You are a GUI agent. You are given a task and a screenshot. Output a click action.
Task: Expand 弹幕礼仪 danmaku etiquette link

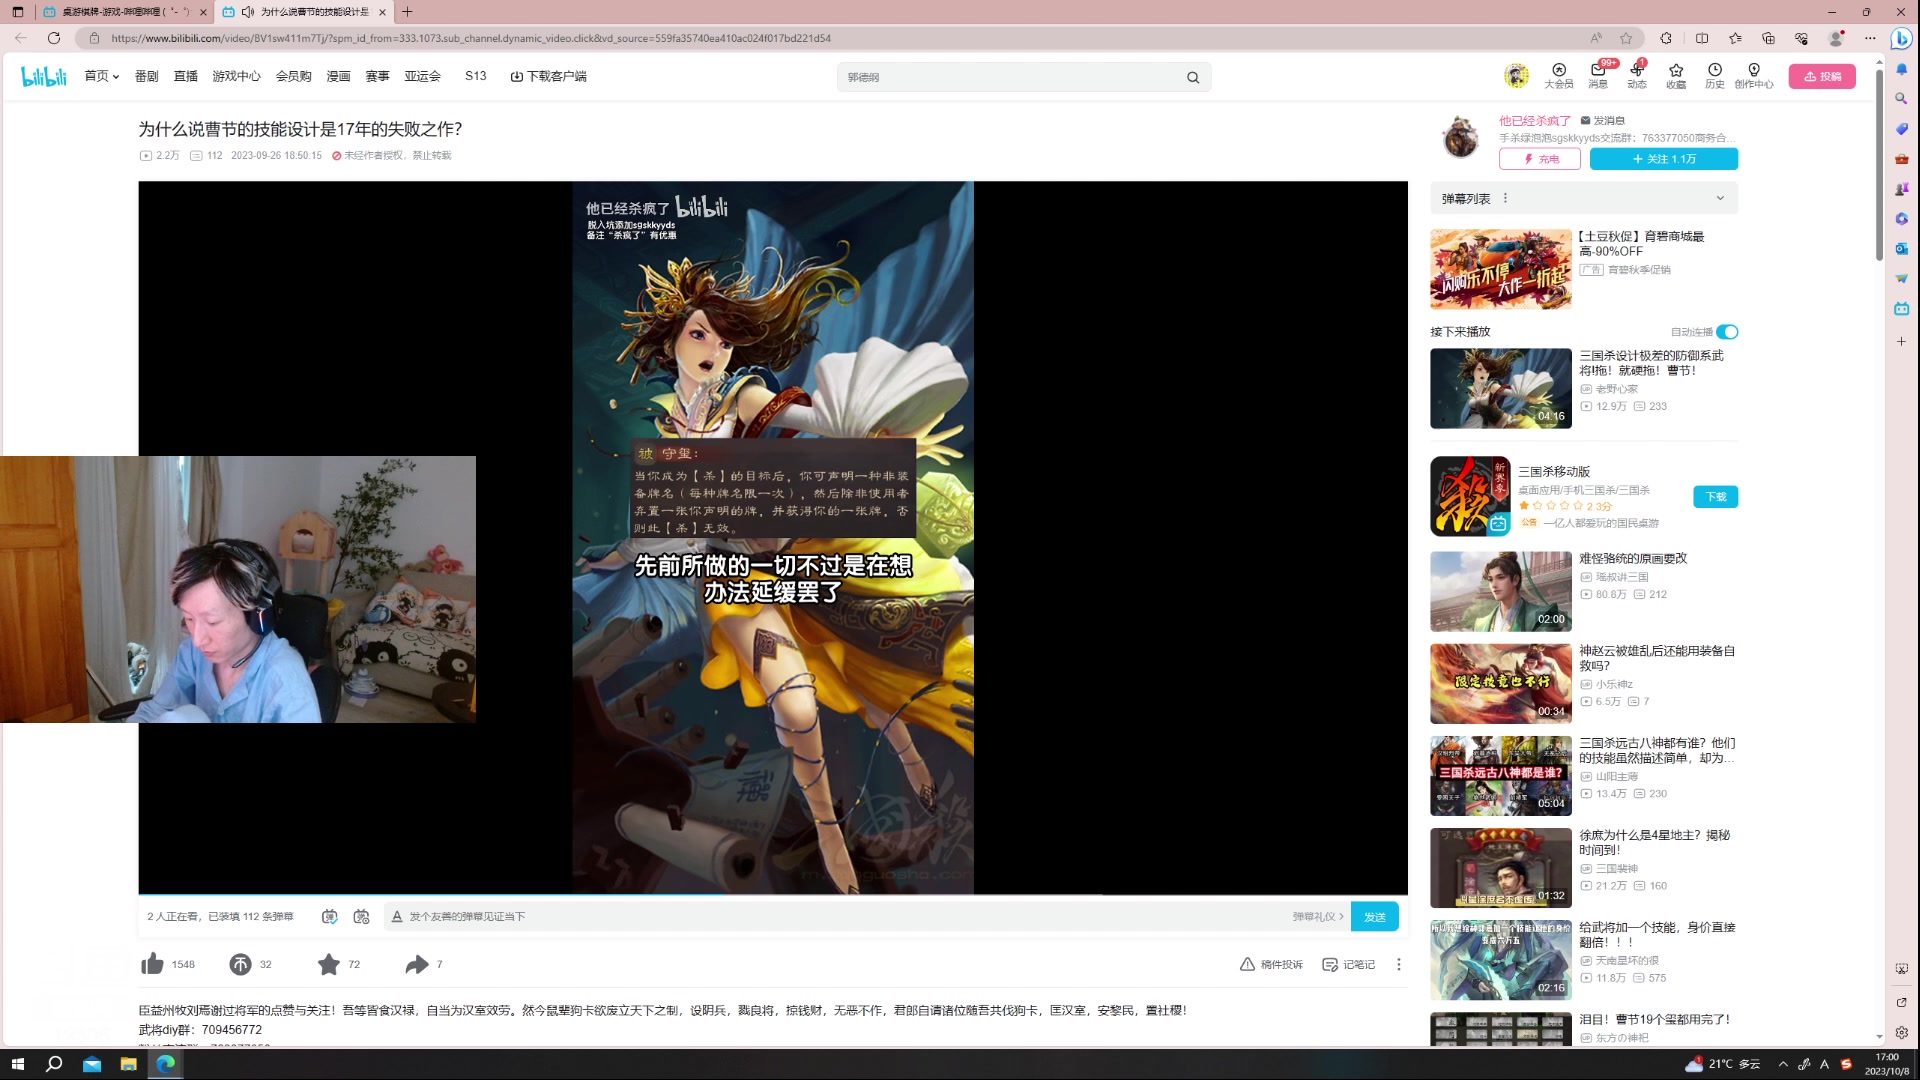point(1318,916)
